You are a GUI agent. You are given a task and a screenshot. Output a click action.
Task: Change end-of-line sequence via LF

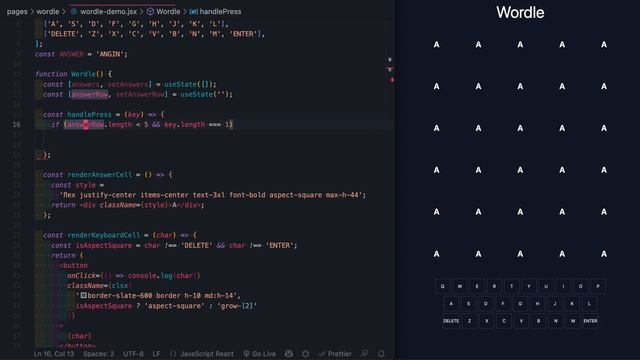156,353
